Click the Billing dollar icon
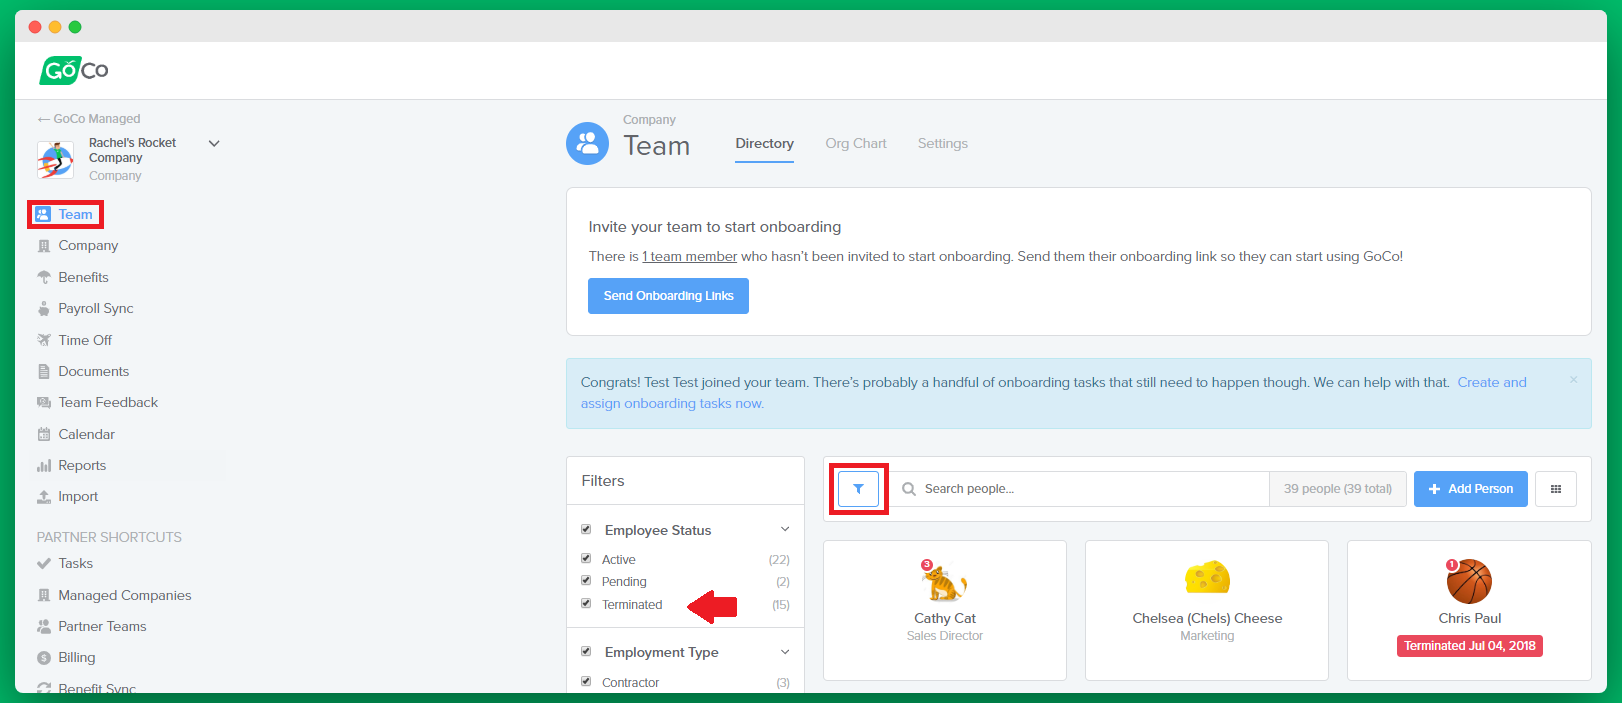1622x703 pixels. point(44,657)
